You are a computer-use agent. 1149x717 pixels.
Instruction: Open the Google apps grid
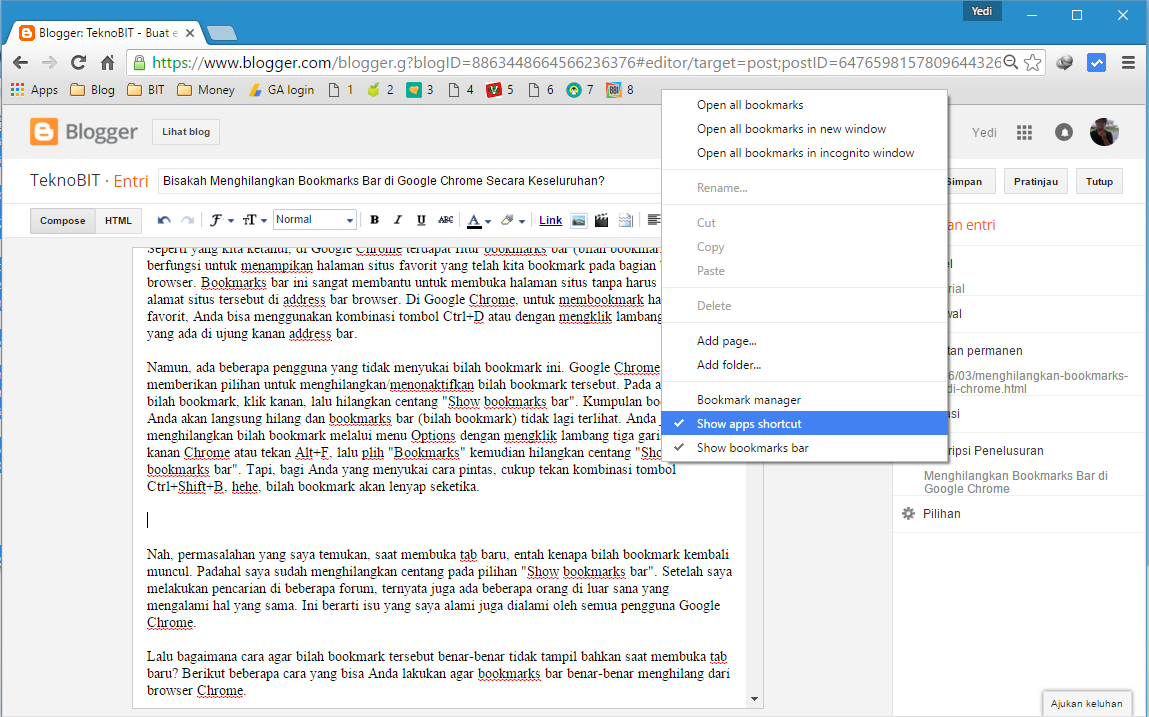tap(1024, 132)
